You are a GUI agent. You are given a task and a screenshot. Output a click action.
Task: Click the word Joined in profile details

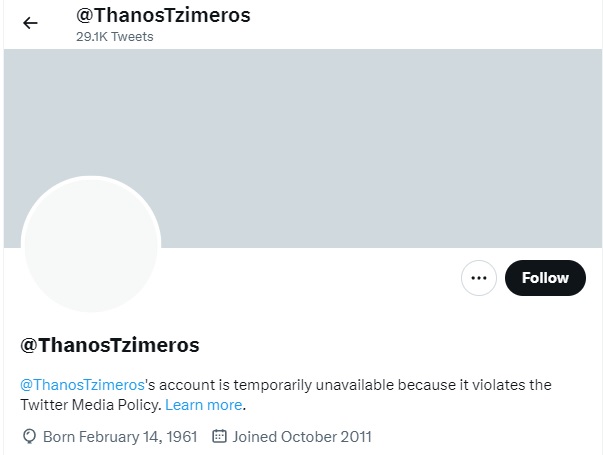256,437
